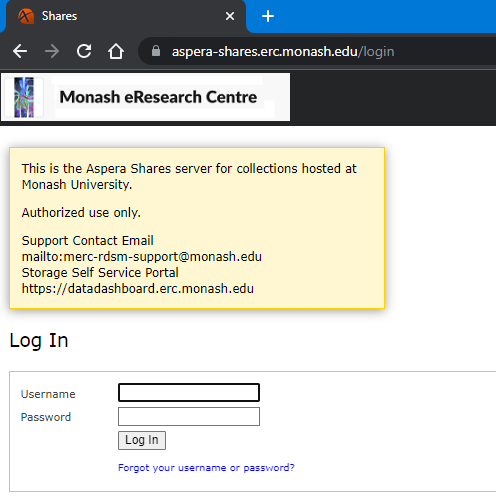
Task: Go to the browser home page
Action: (x=116, y=51)
